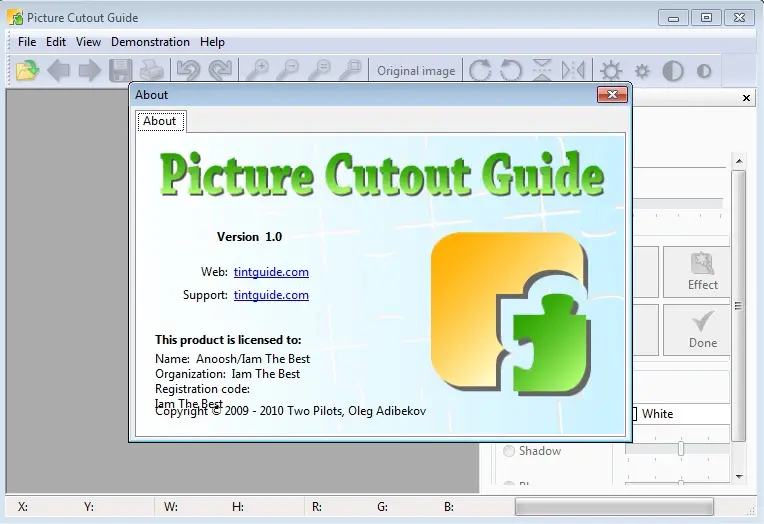Click the status bar progress bar
Viewport: 764px width, 524px height.
614,507
